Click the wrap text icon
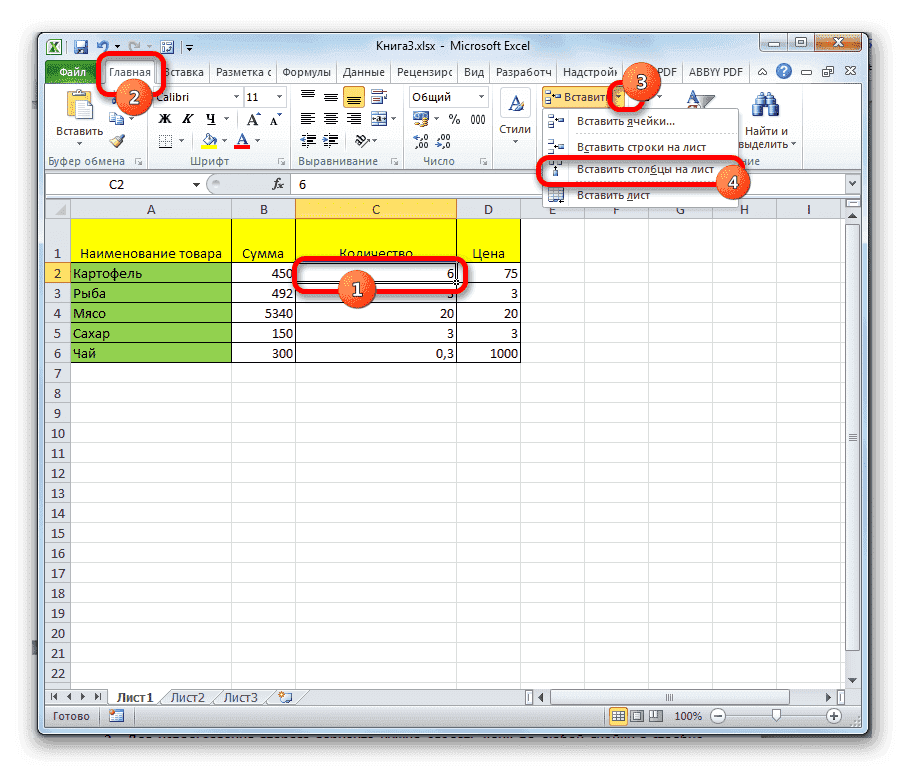The width and height of the screenshot is (904, 770). (x=381, y=97)
